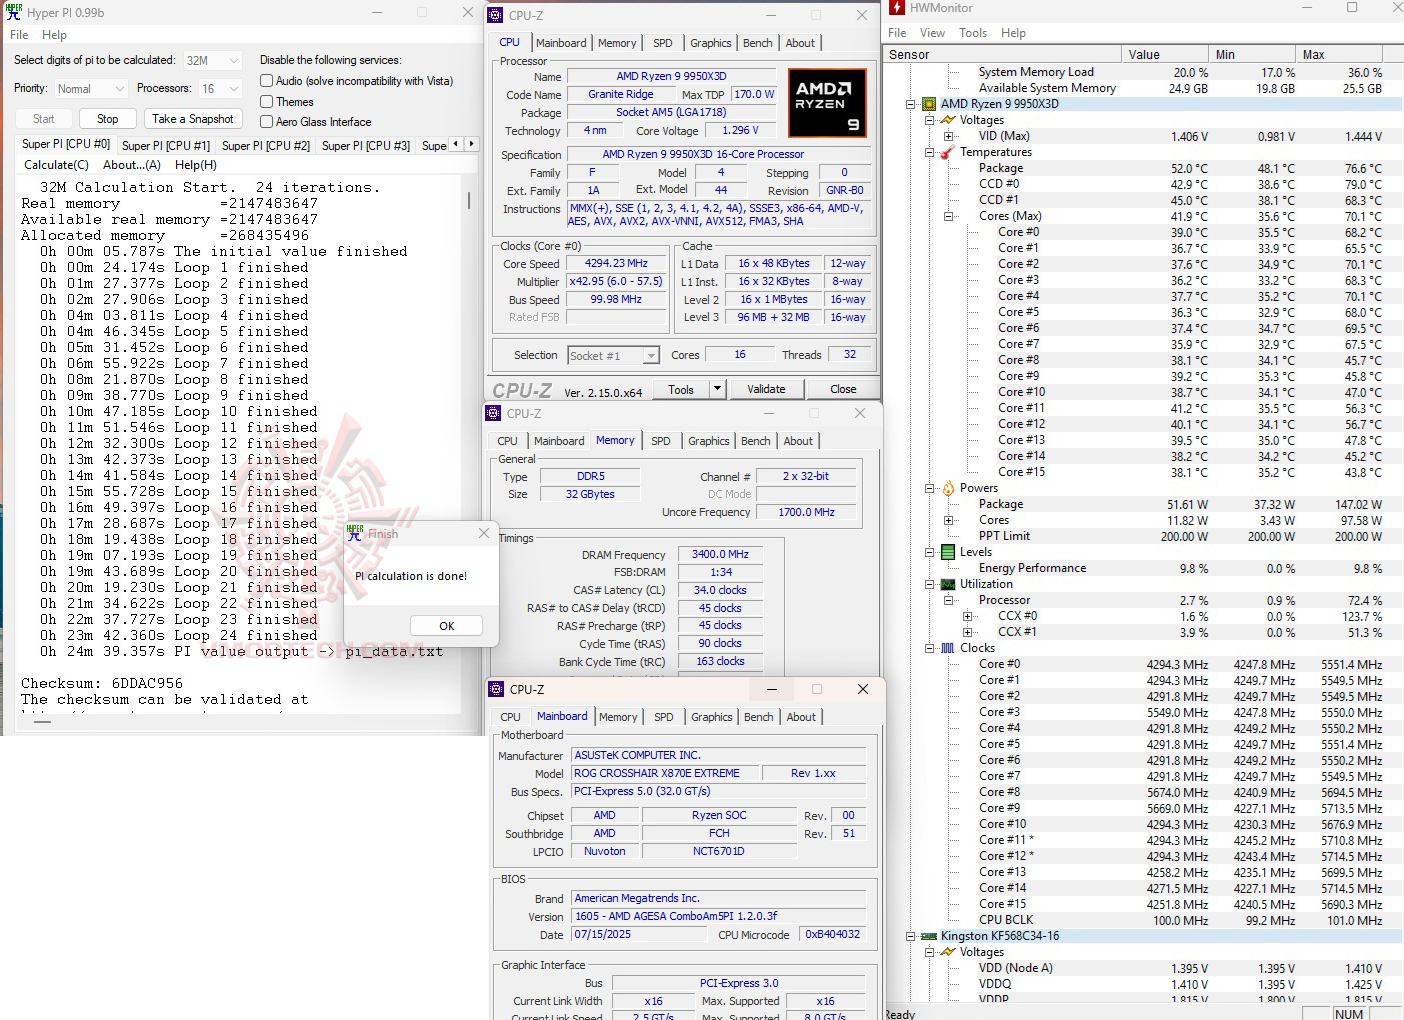Click the Powers icon in HWMonitor
The image size is (1404, 1020).
pos(946,487)
